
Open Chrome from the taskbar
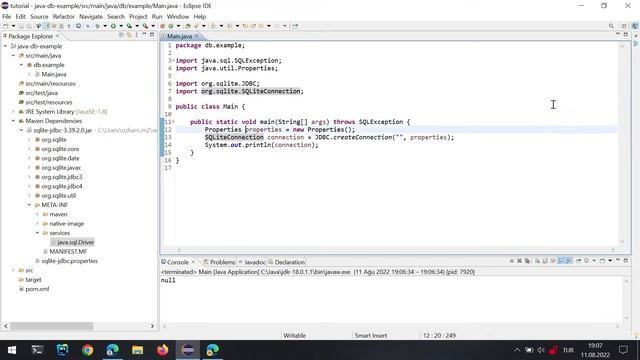87,350
